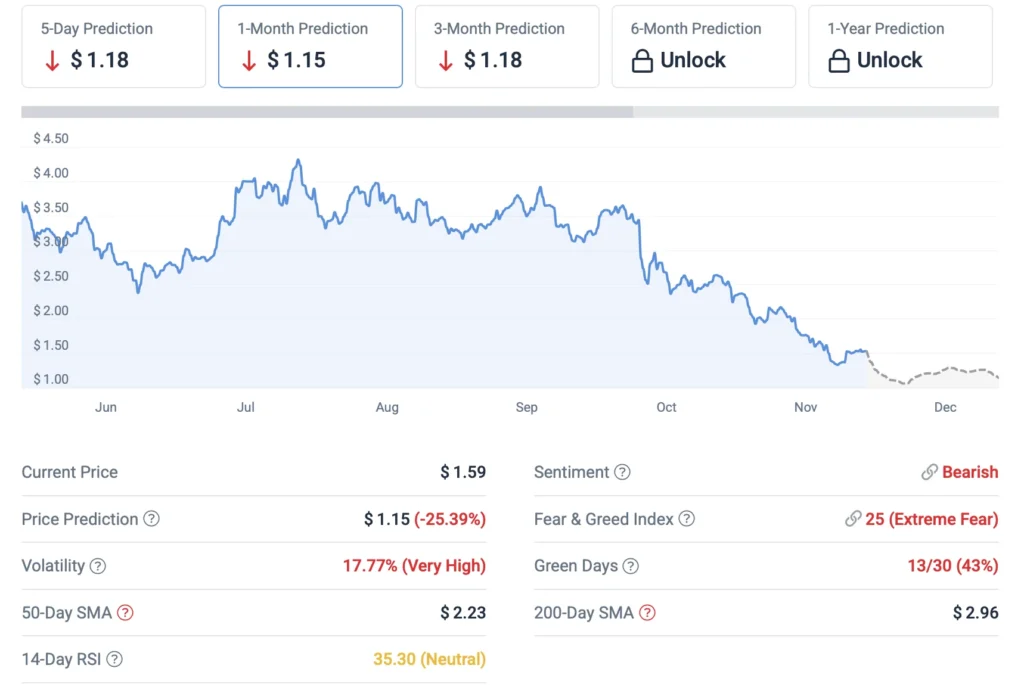Click the 50-Day SMA info icon
Viewport: 1024px width, 690px height.
pos(125,613)
